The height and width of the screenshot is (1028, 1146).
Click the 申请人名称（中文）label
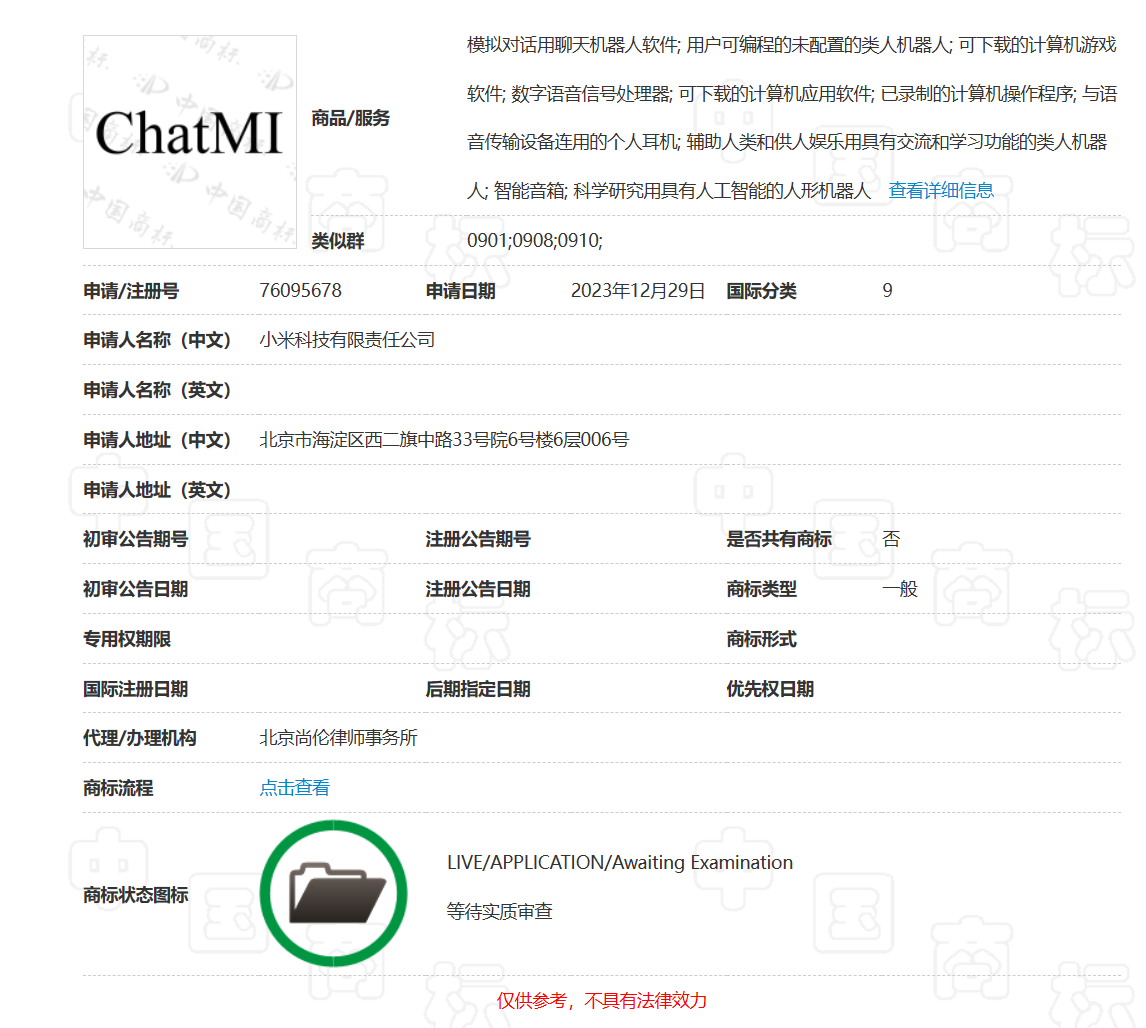click(157, 340)
